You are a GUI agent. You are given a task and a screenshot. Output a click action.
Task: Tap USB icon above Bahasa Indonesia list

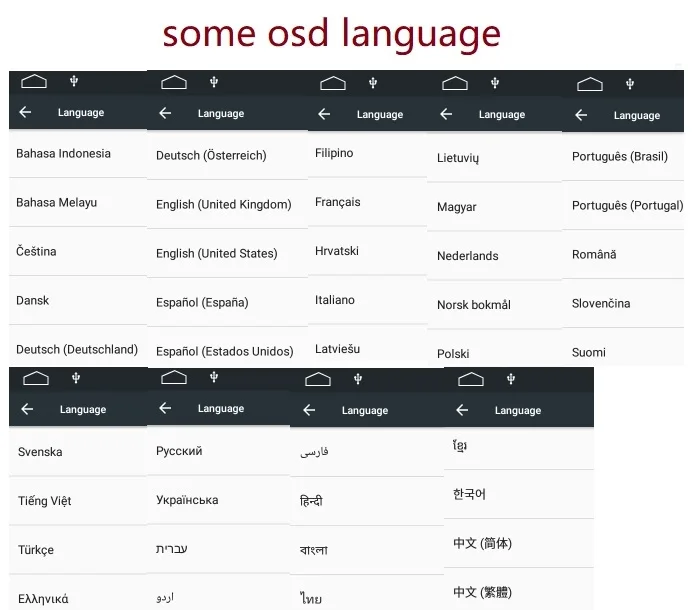click(74, 81)
